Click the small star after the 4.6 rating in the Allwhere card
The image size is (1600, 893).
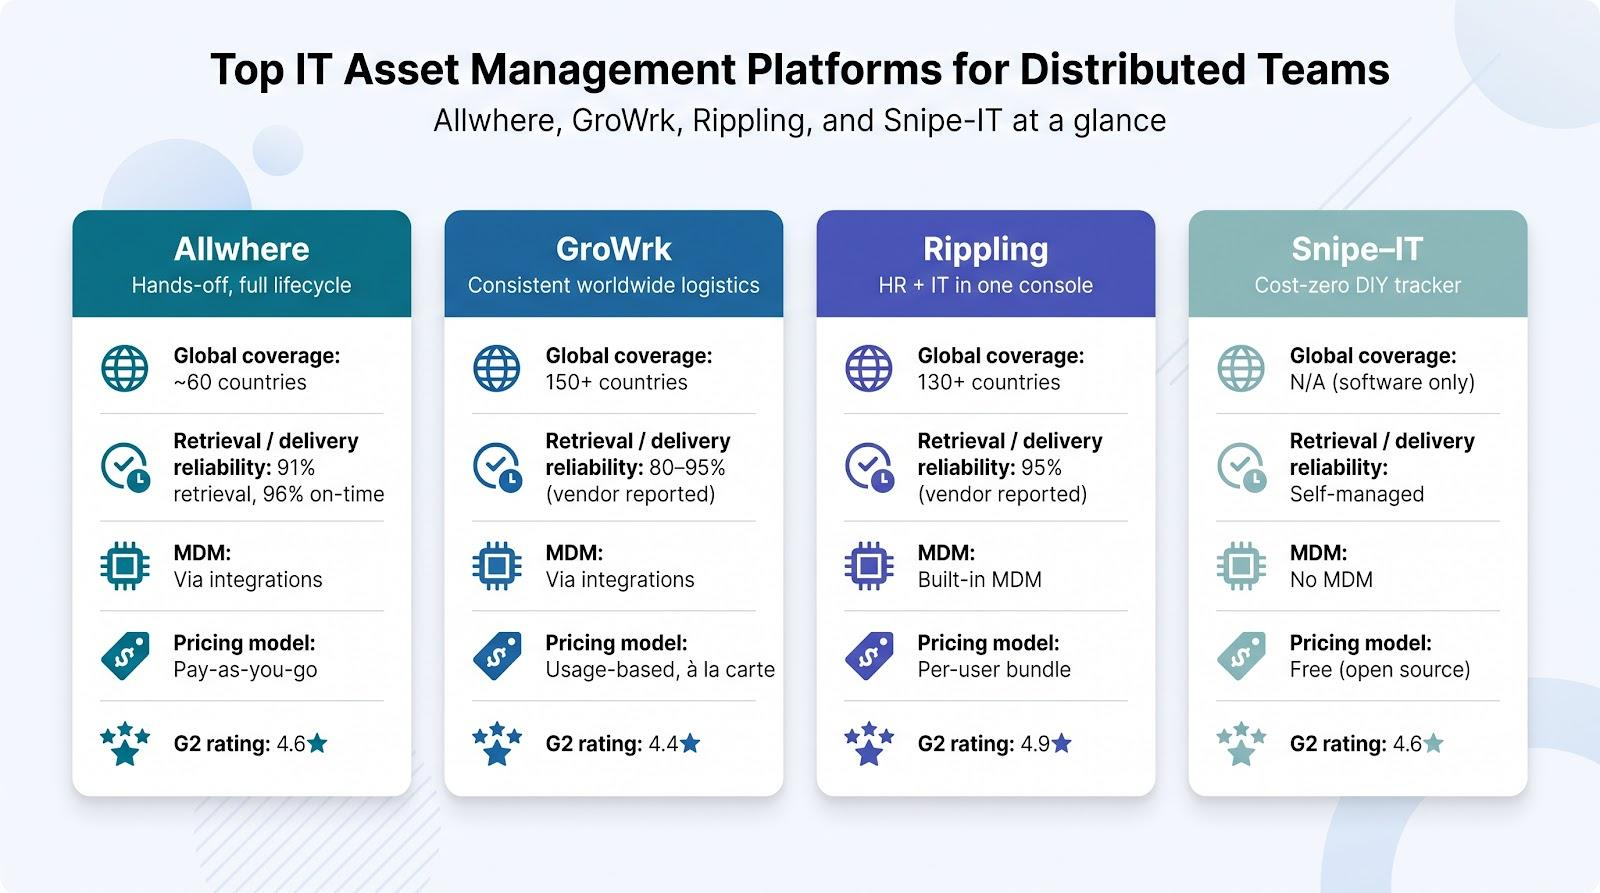coord(317,743)
